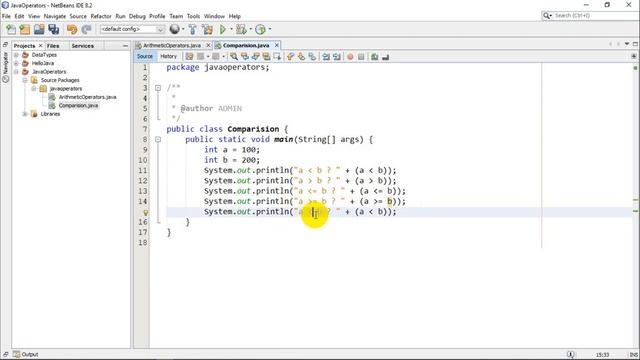Close the Comparision.java tab
This screenshot has height=360, width=640.
(x=277, y=45)
